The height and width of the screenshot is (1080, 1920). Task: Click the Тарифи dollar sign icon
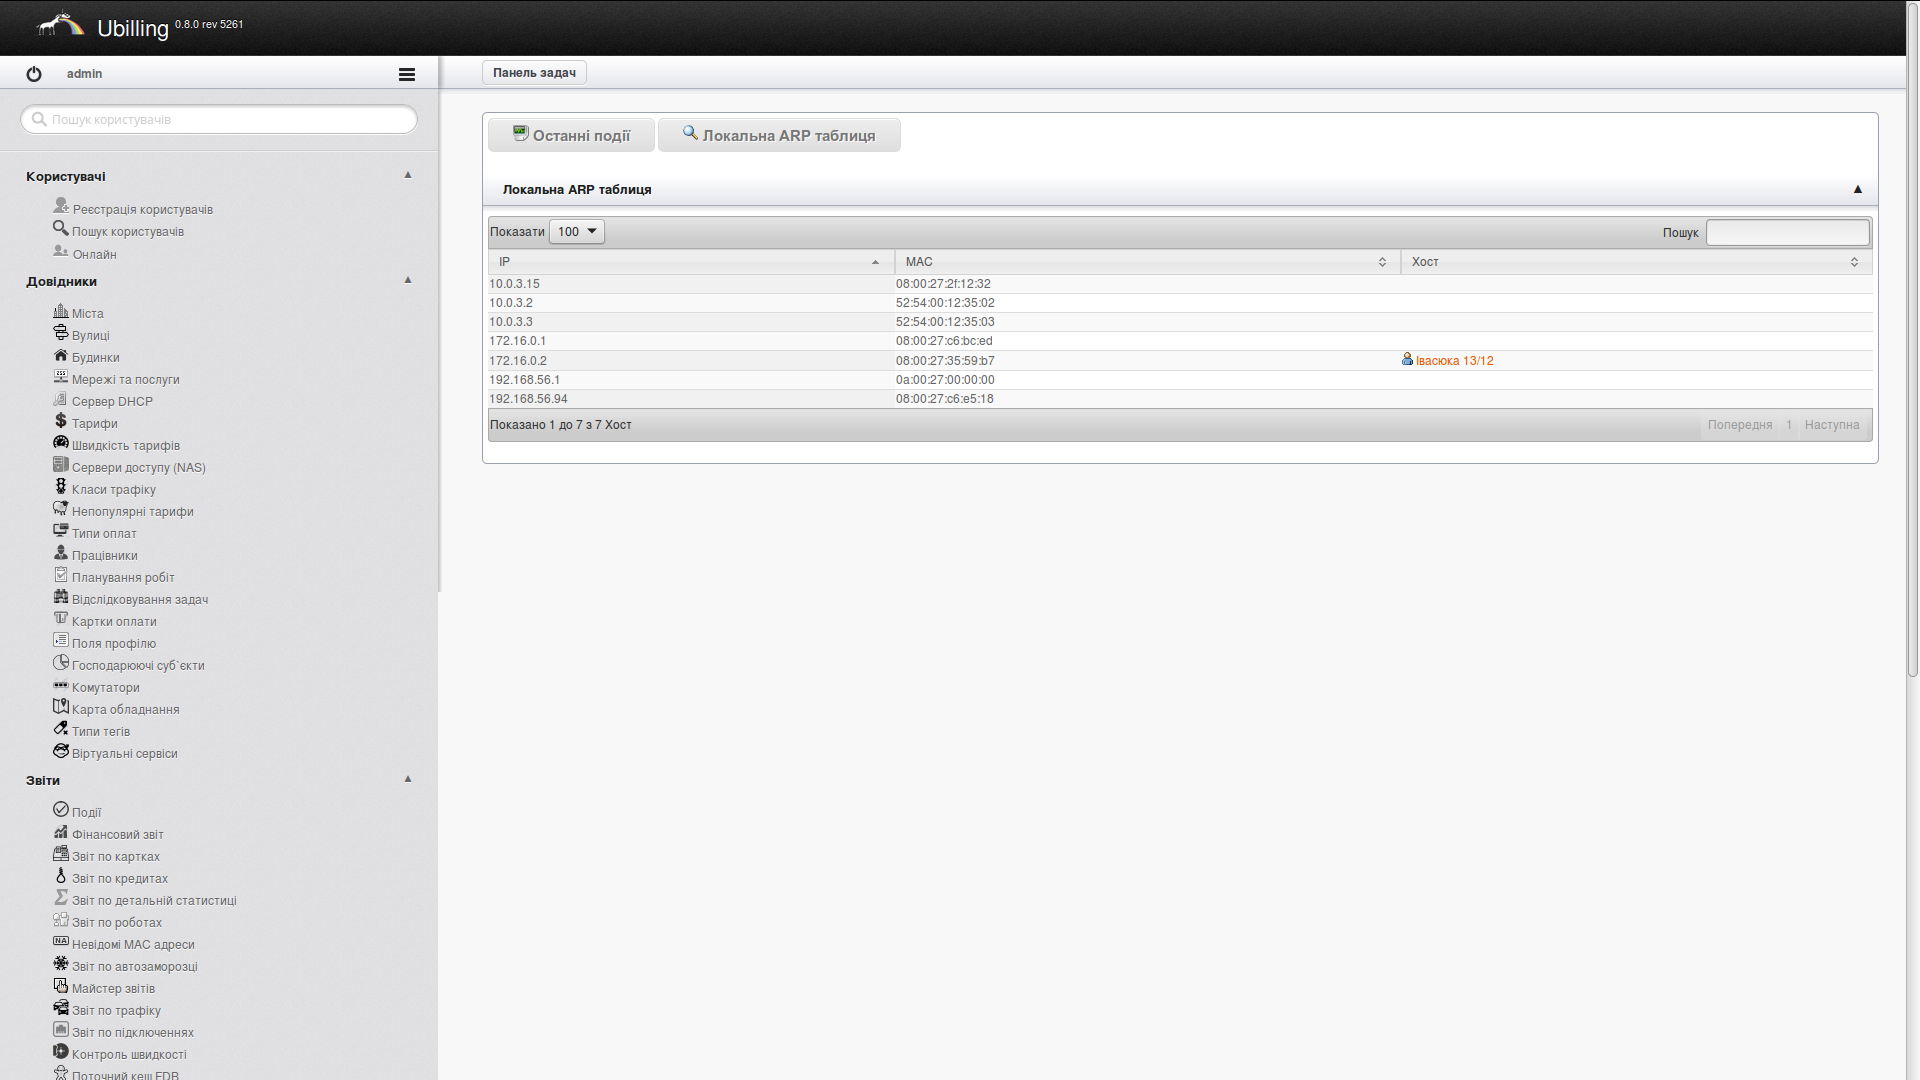tap(60, 421)
